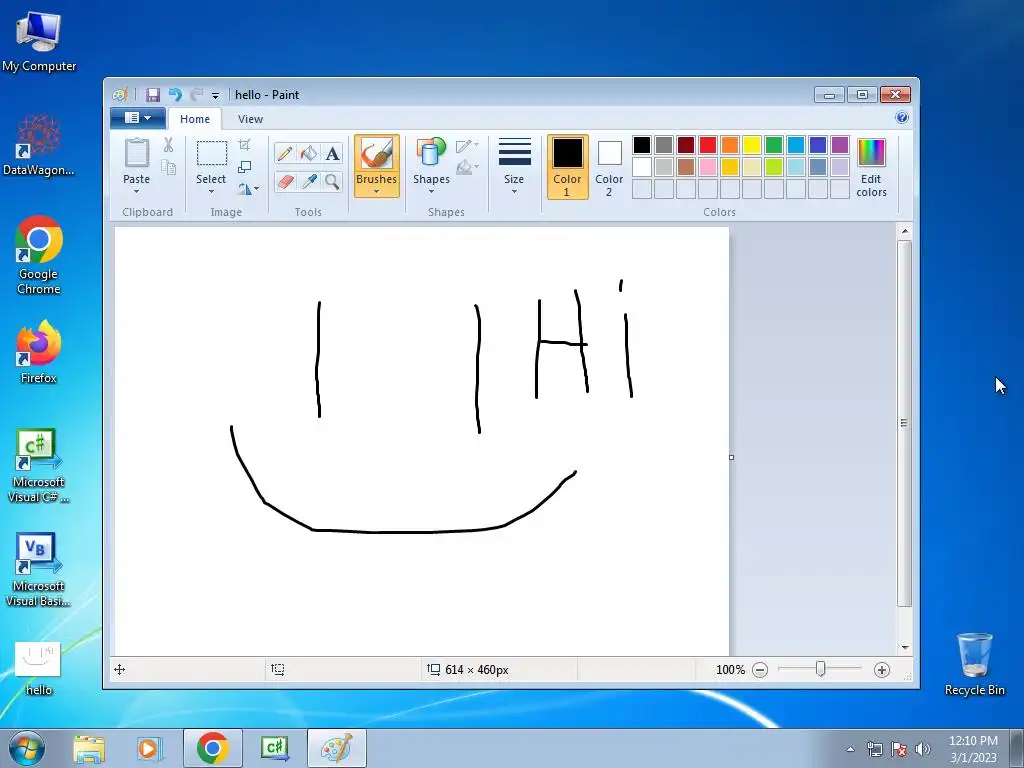
Task: Select the Pencil tool
Action: click(285, 153)
